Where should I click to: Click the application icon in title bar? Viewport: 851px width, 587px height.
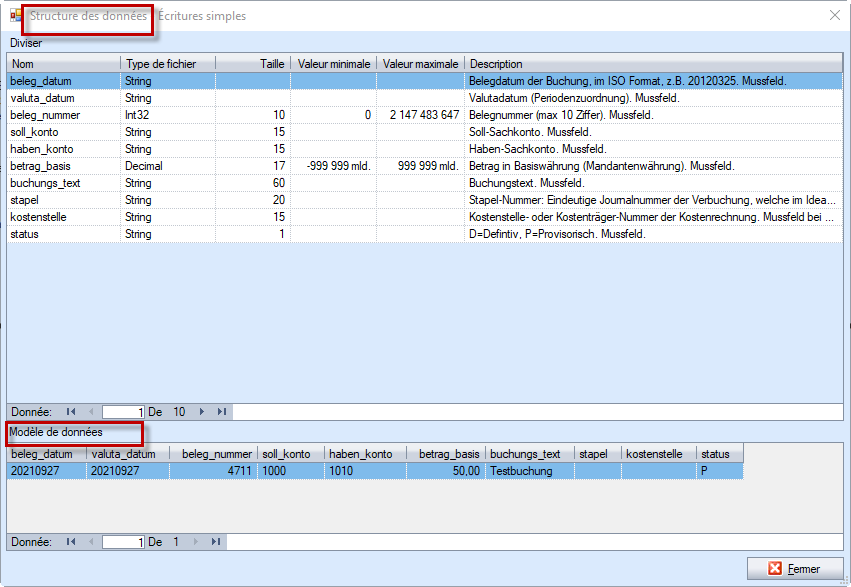[x=15, y=16]
